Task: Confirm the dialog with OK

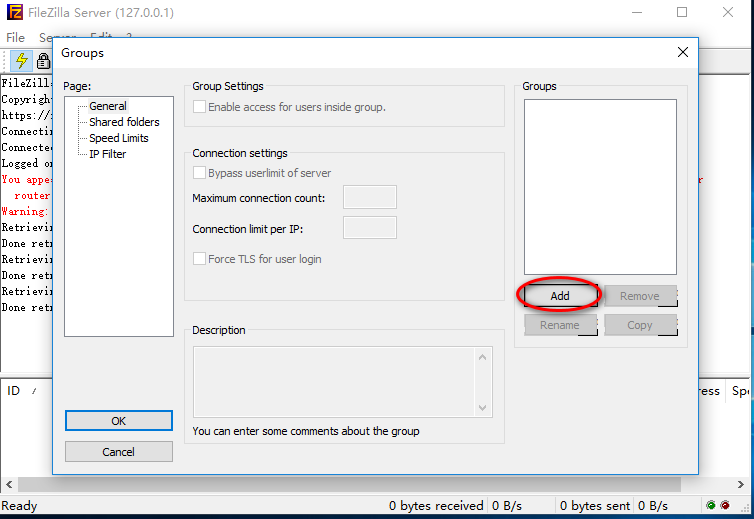Action: click(x=119, y=421)
